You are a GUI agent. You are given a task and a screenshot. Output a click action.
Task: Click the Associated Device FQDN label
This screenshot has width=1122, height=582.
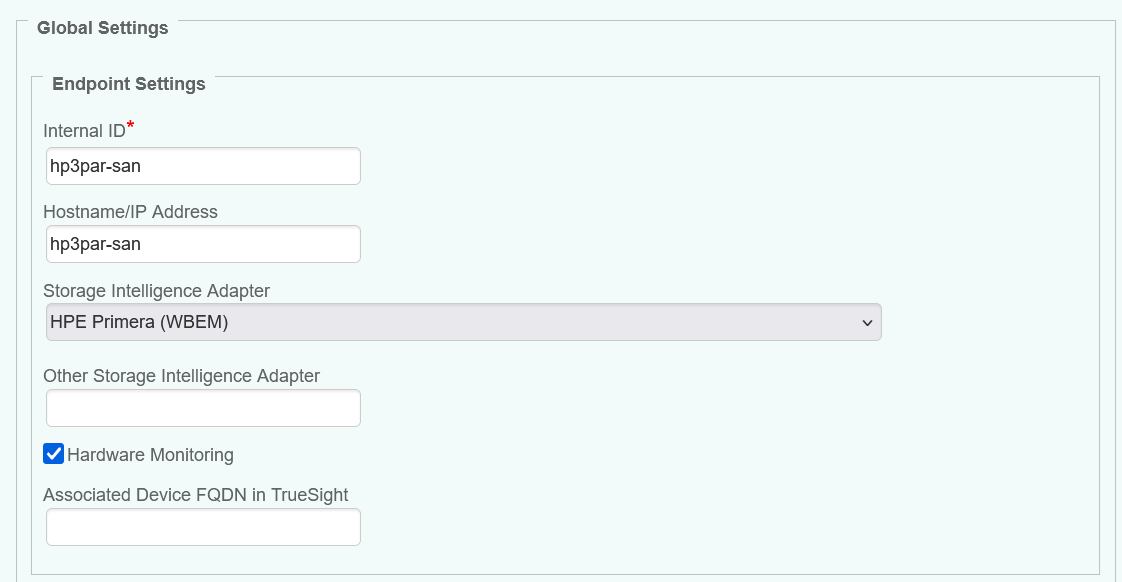coord(195,494)
